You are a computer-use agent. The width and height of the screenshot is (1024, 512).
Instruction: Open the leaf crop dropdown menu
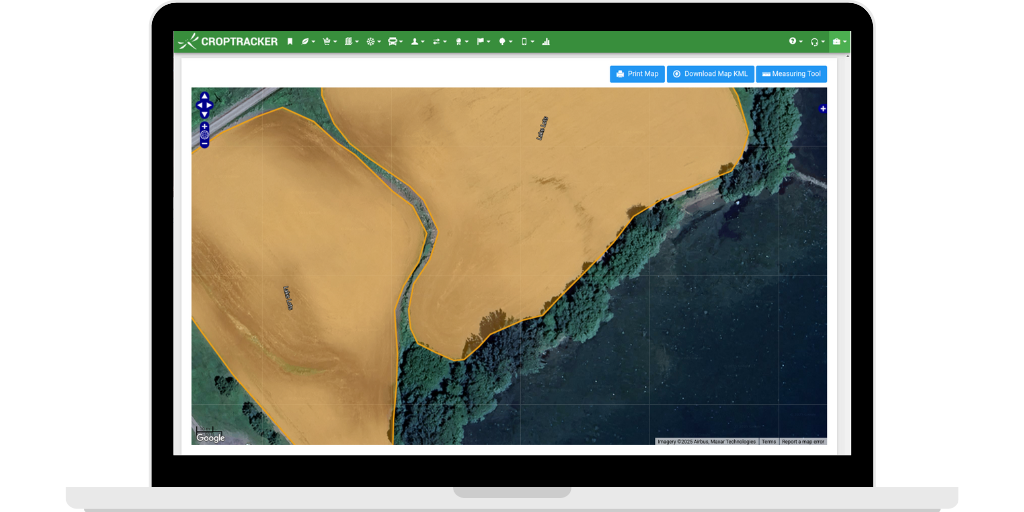[x=308, y=42]
